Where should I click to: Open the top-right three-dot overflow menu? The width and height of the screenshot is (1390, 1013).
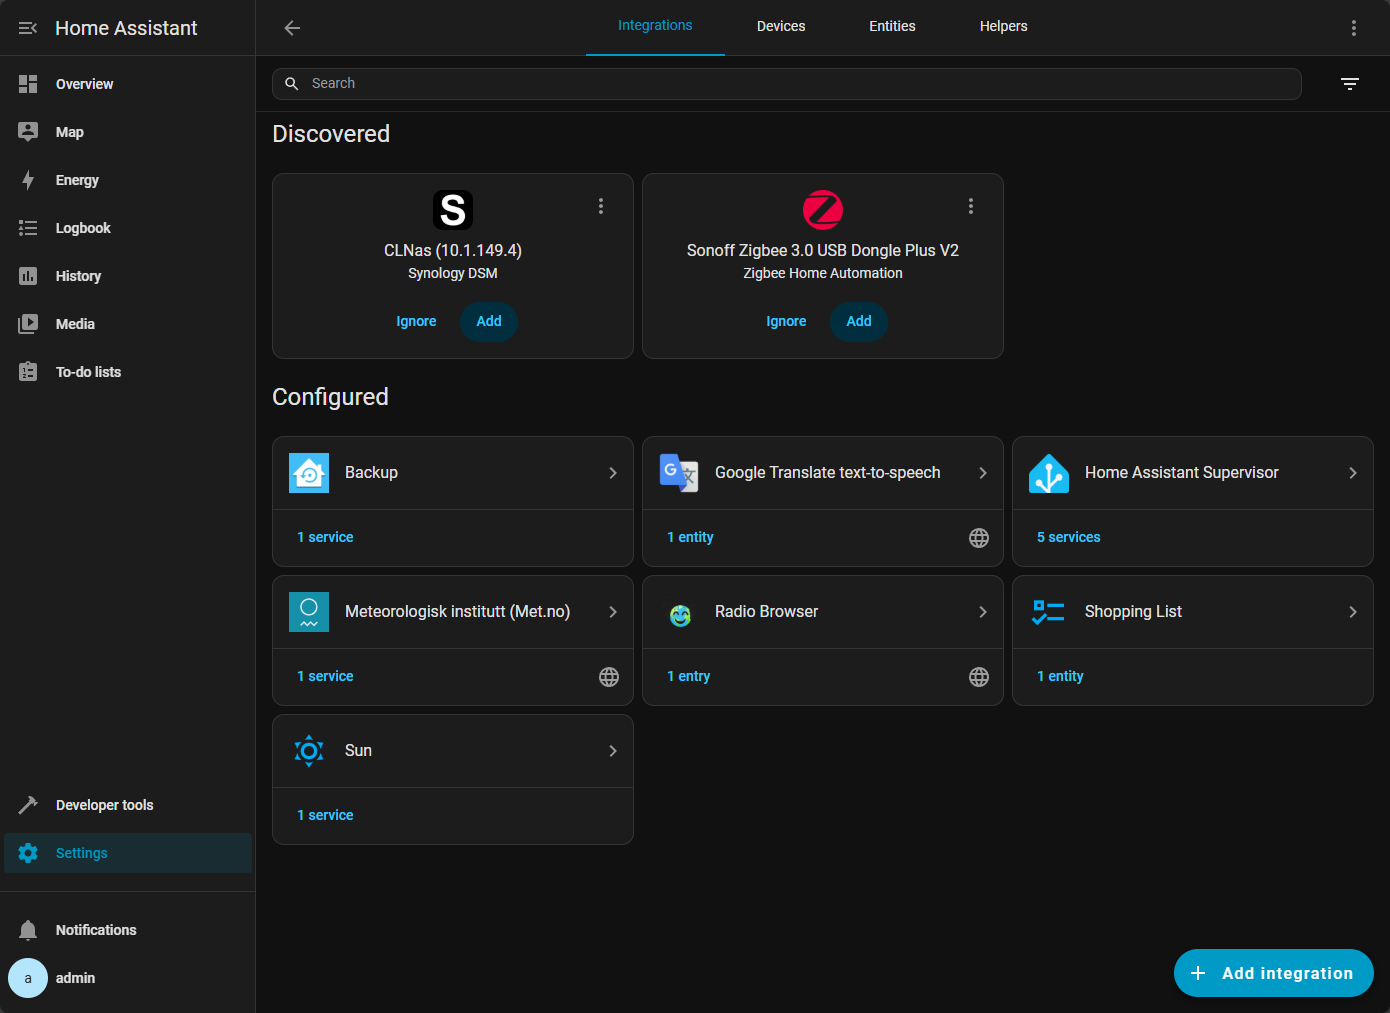[x=1354, y=28]
